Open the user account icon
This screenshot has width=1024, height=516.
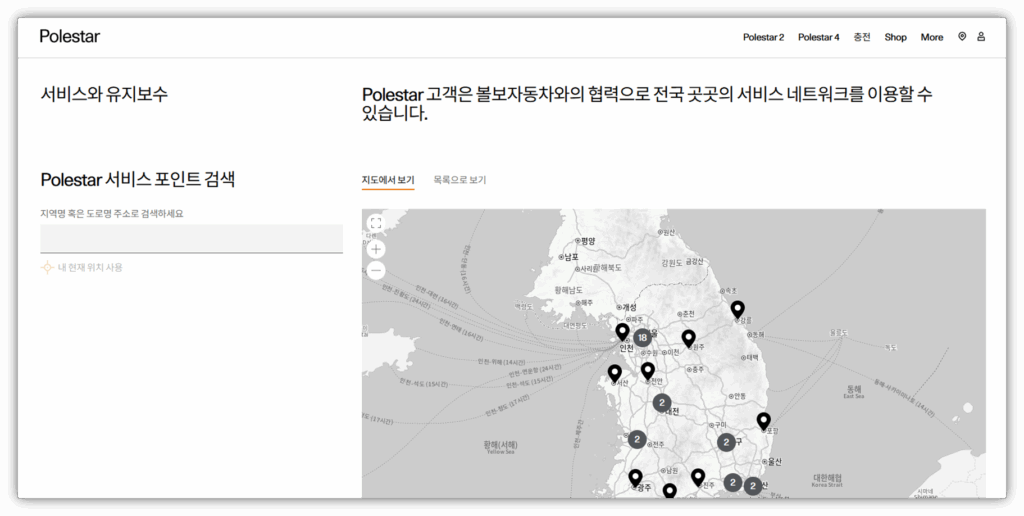(981, 37)
